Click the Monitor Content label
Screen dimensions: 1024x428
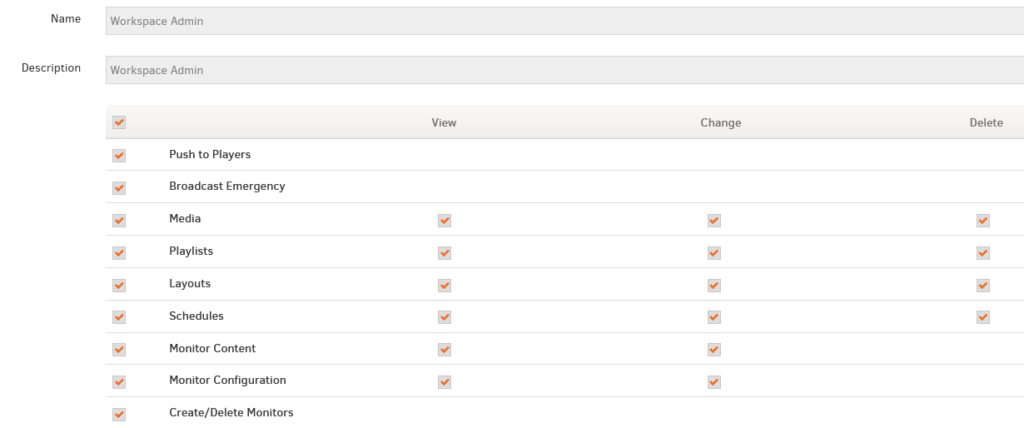coord(212,348)
